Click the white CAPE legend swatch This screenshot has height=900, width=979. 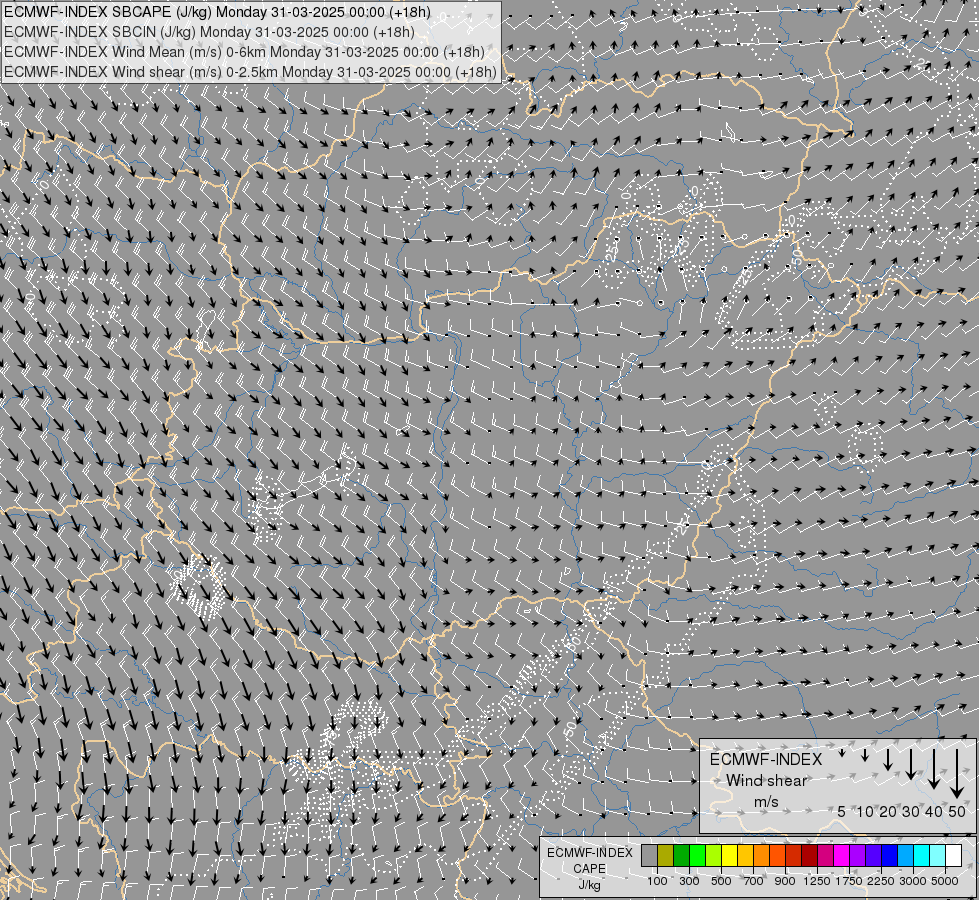[x=953, y=855]
